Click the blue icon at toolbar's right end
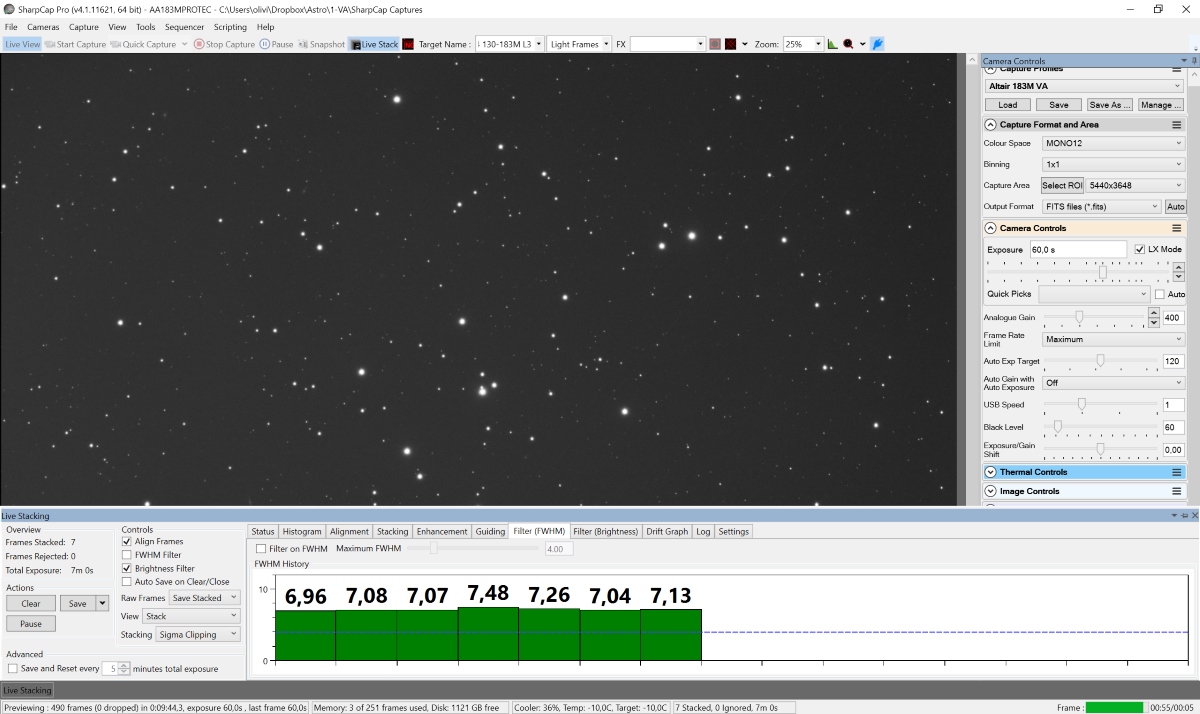The height and width of the screenshot is (714, 1200). tap(877, 44)
